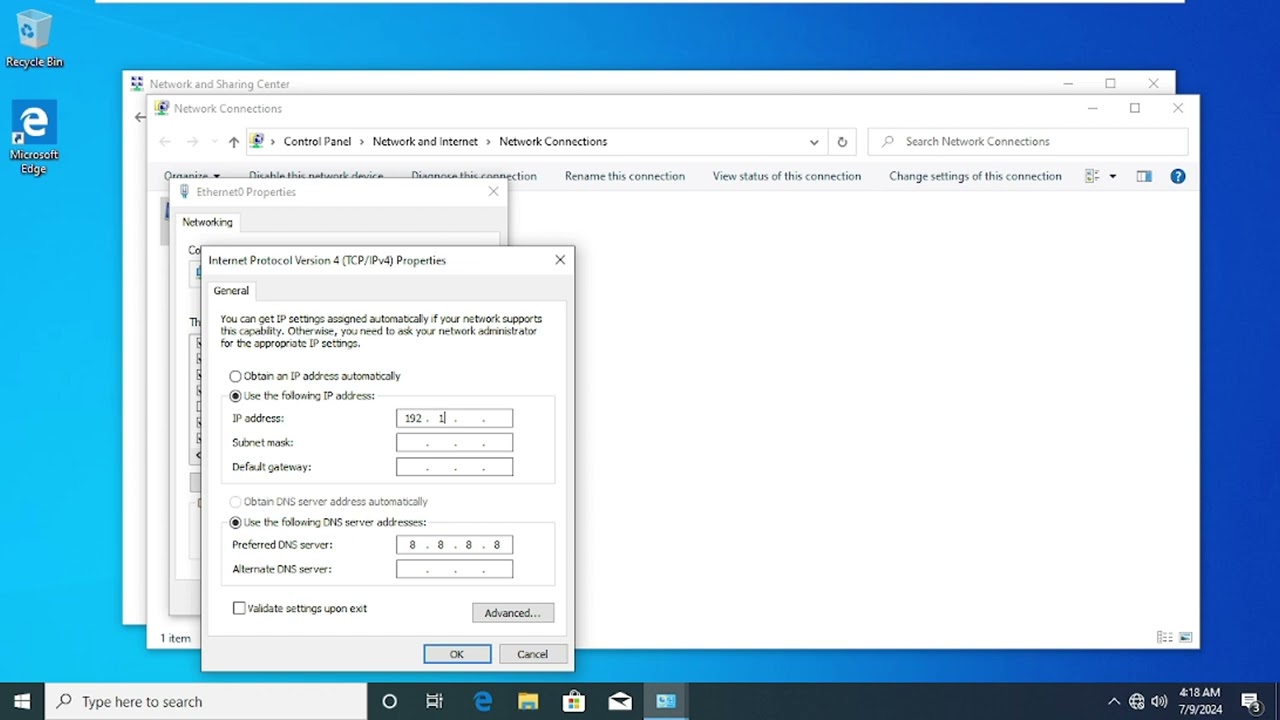The height and width of the screenshot is (720, 1280).
Task: Open the volume tray icon
Action: pyautogui.click(x=1159, y=701)
